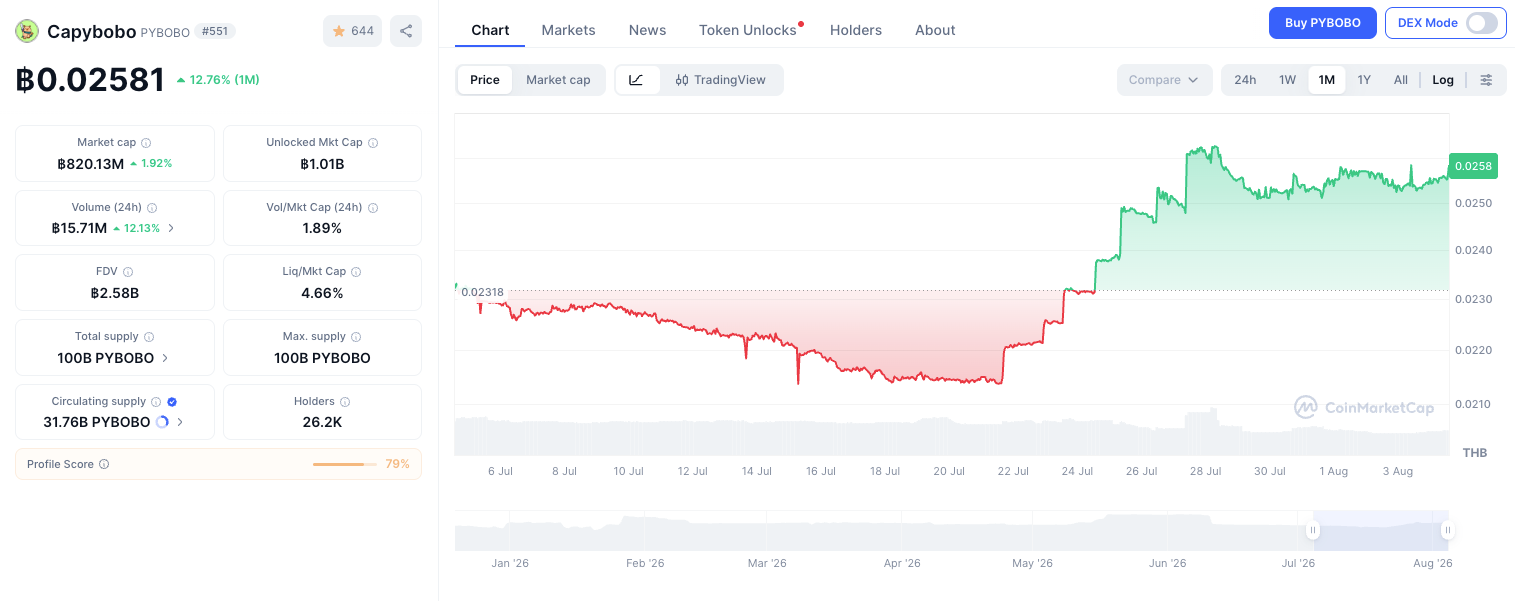Select 1M time range
This screenshot has height=601, width=1515.
[1326, 80]
